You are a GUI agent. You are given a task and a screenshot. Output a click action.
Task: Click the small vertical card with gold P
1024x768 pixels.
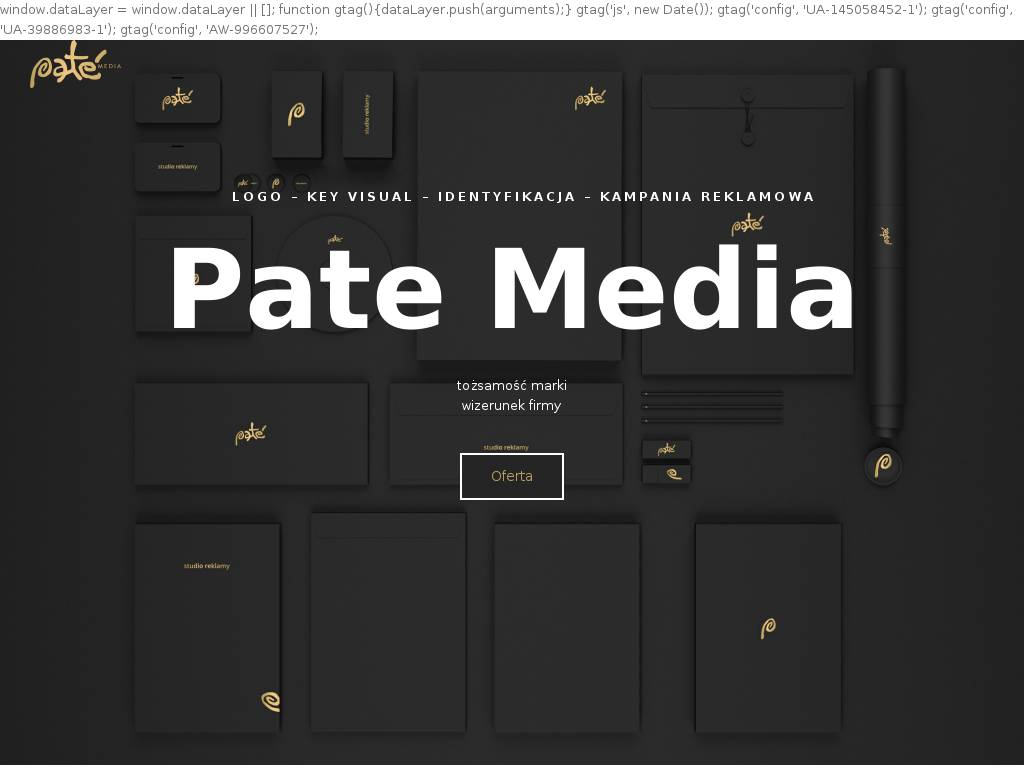point(296,114)
